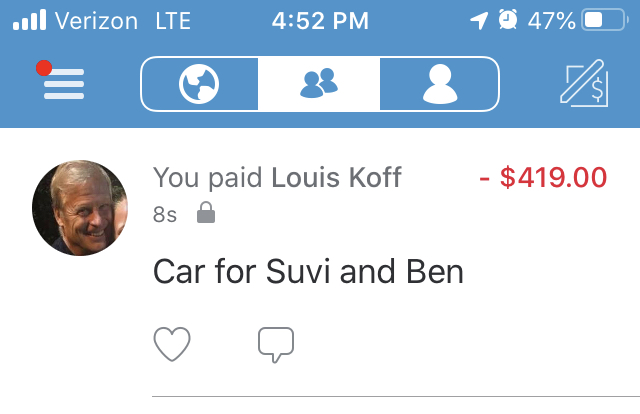Select the friends feed tab
640x414 pixels.
(x=319, y=84)
